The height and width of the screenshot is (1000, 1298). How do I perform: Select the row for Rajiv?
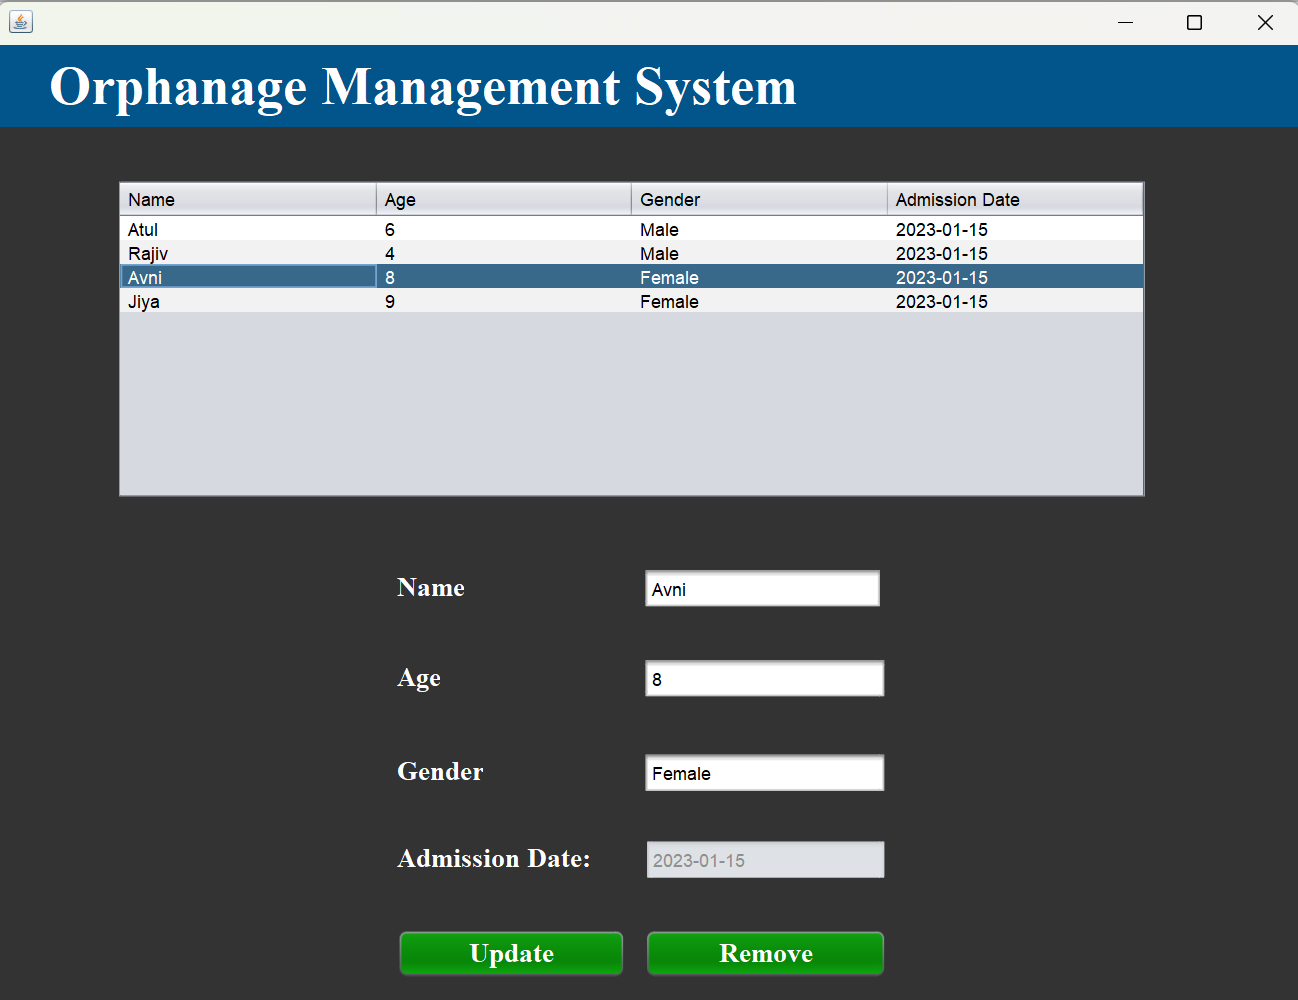[x=250, y=253]
